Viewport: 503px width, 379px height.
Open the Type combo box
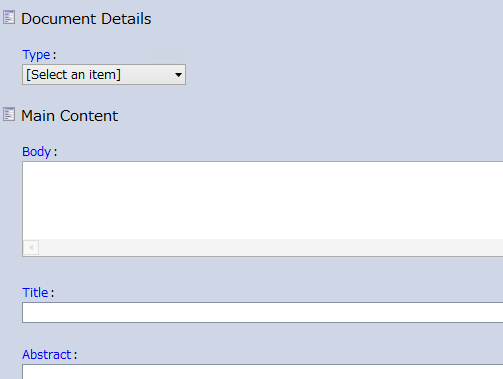(104, 75)
